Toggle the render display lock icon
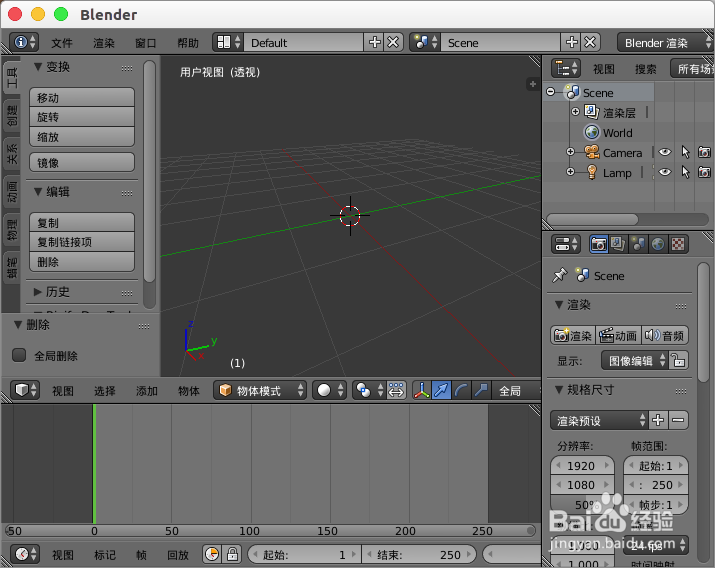Viewport: 715px width, 568px height. pos(678,361)
